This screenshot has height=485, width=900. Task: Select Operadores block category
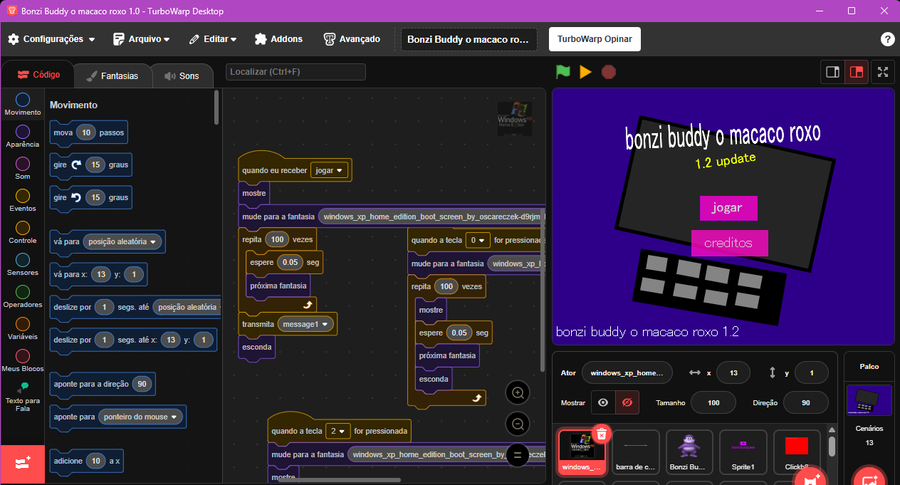pyautogui.click(x=22, y=297)
